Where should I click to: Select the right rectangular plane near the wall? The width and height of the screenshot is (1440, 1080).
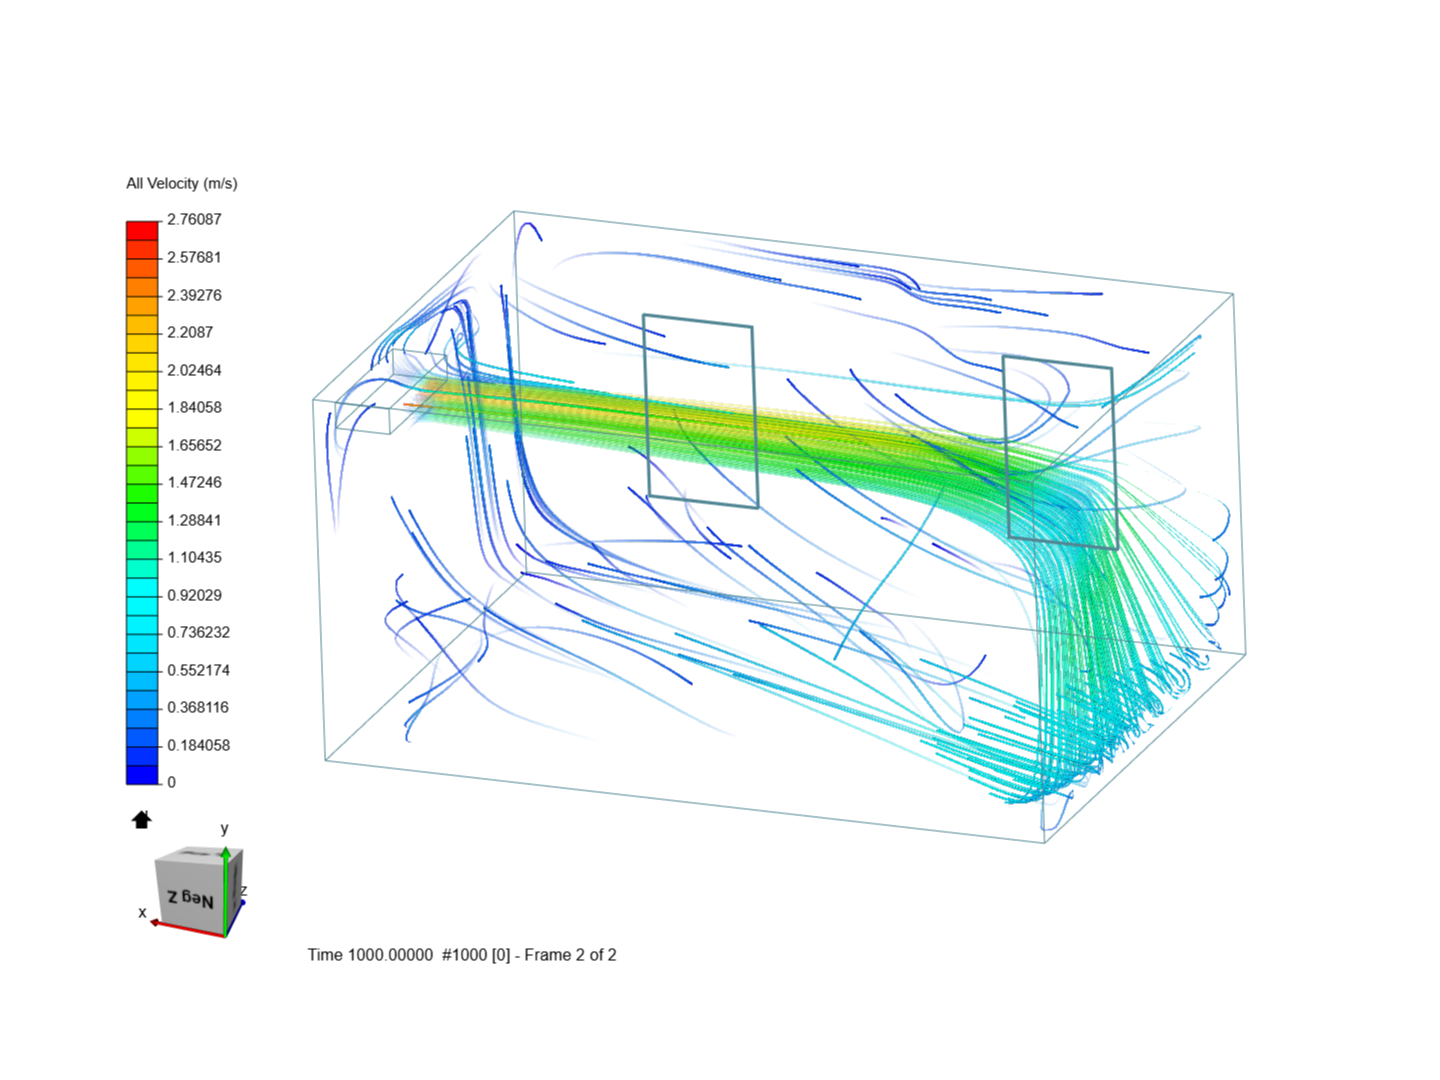(x=1060, y=452)
